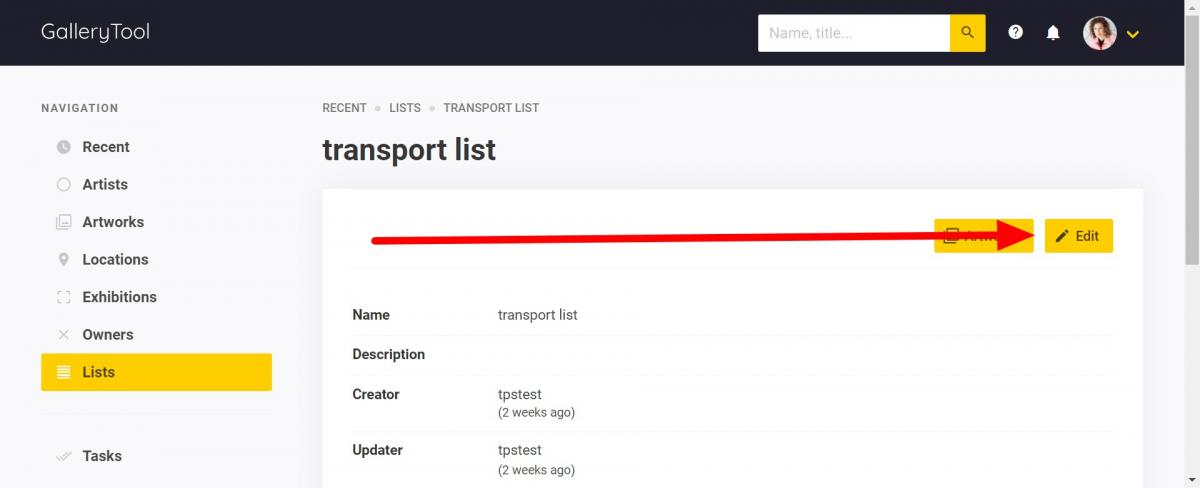This screenshot has height=488, width=1200.
Task: Click the search magnifier icon button
Action: pyautogui.click(x=967, y=33)
